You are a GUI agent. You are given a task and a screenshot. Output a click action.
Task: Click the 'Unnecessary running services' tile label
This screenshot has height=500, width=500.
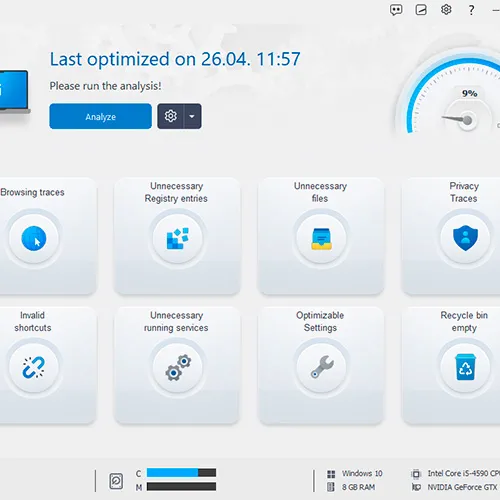(176, 321)
